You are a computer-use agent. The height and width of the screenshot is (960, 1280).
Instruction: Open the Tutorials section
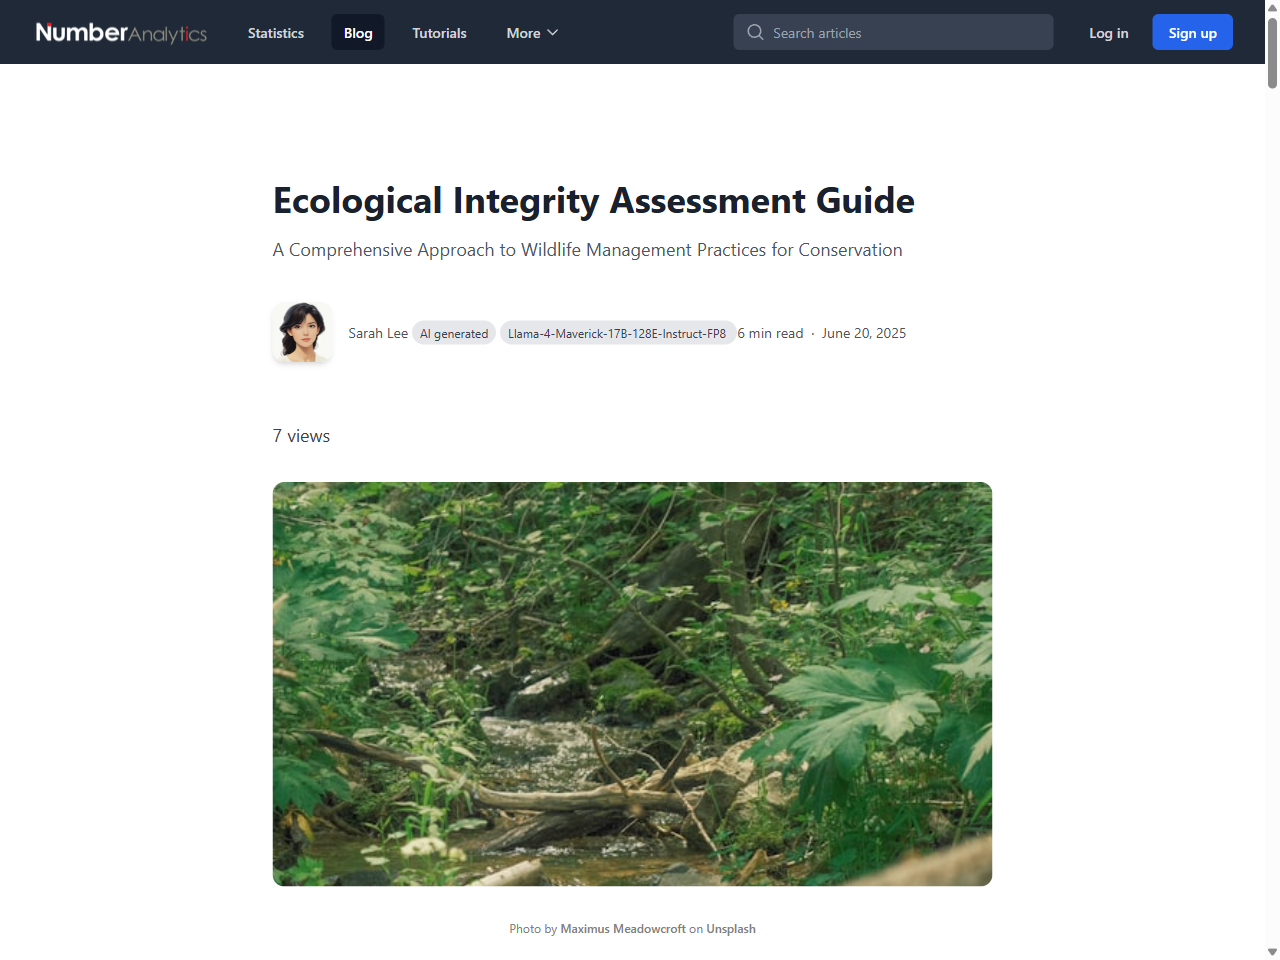click(439, 32)
